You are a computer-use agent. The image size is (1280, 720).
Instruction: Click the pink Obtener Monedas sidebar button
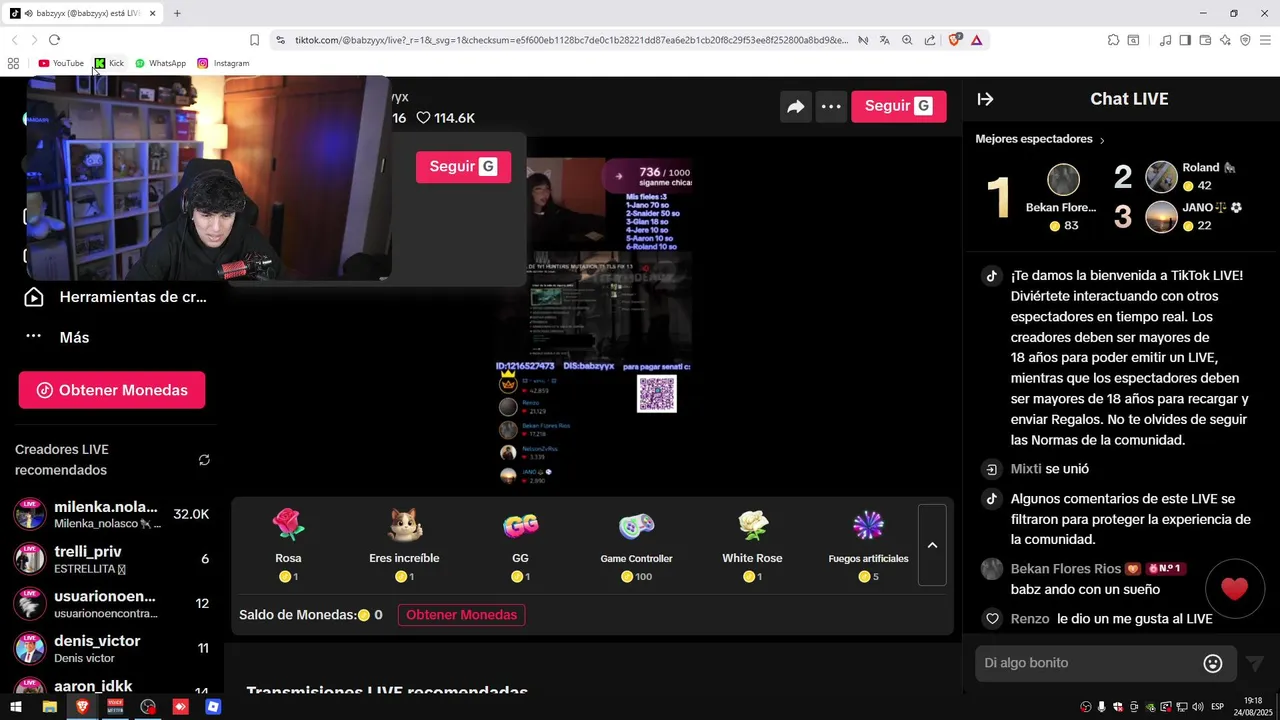click(x=112, y=390)
